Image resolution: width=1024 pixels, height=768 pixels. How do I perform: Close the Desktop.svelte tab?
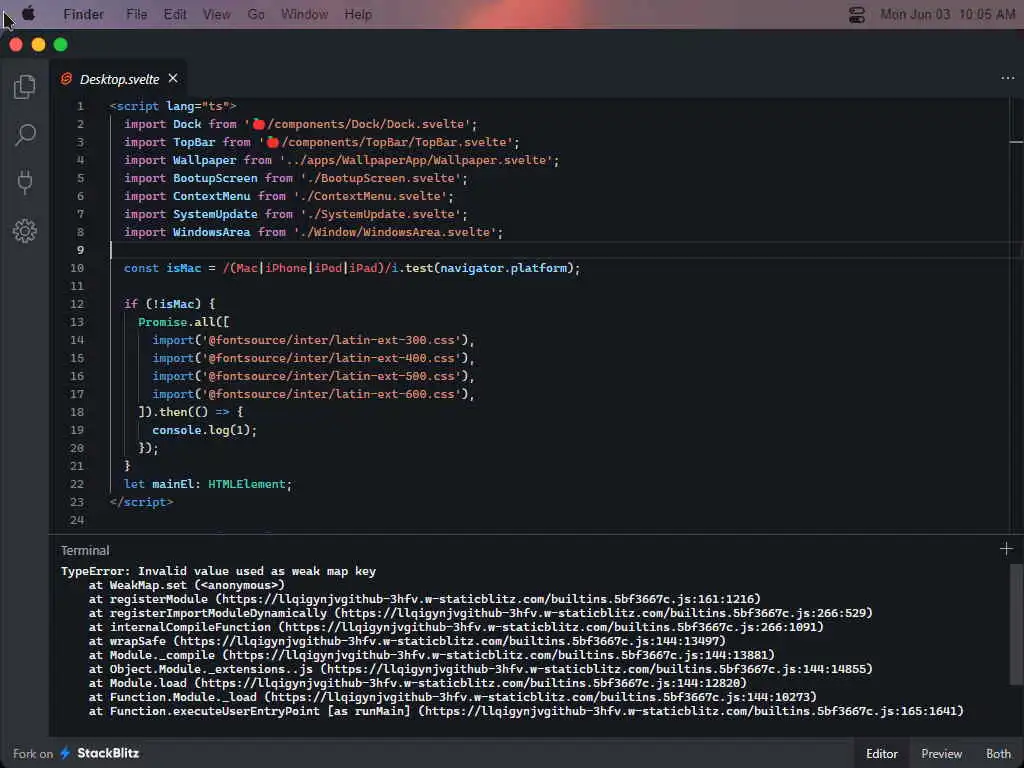tap(173, 78)
